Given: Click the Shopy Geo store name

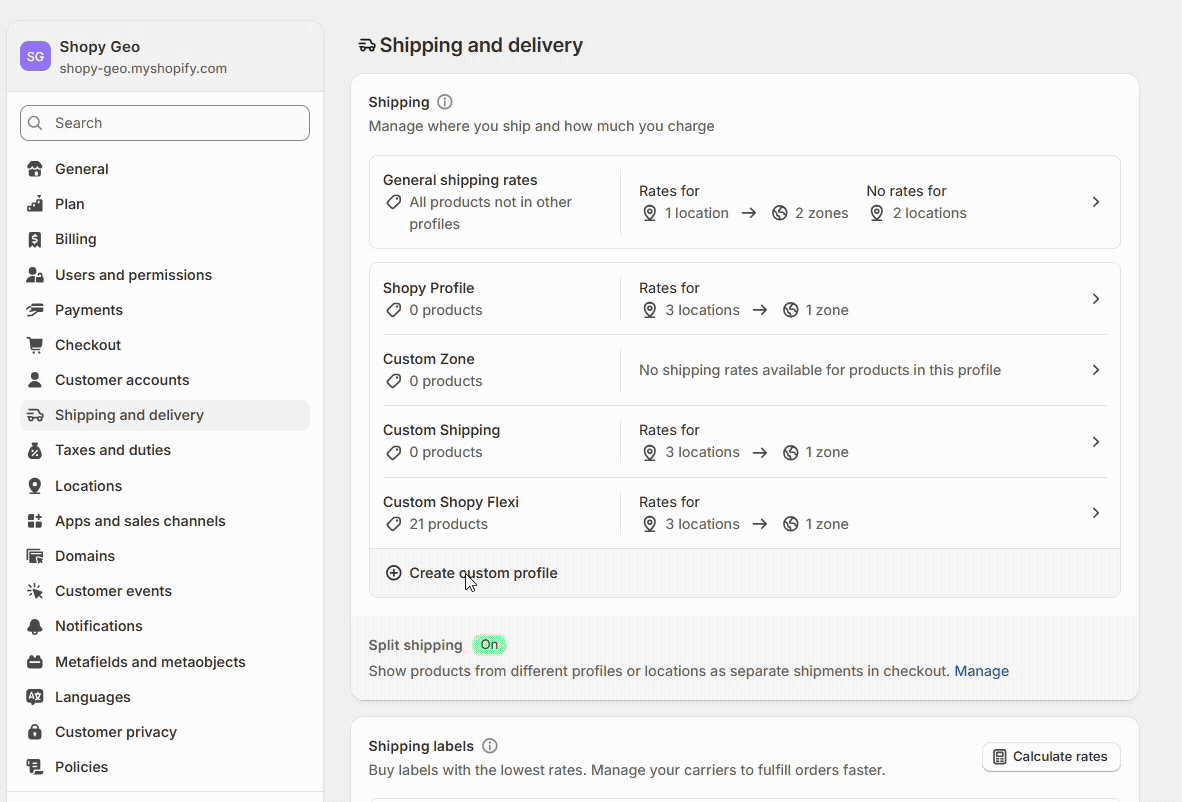Looking at the screenshot, I should 100,47.
